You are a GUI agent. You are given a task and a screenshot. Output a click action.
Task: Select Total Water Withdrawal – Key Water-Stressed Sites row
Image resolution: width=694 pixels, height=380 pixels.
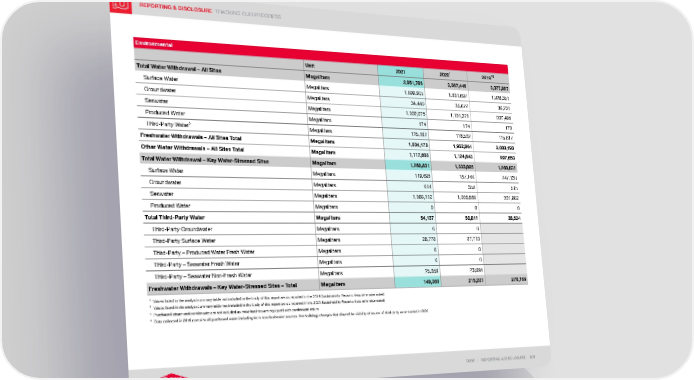328,162
